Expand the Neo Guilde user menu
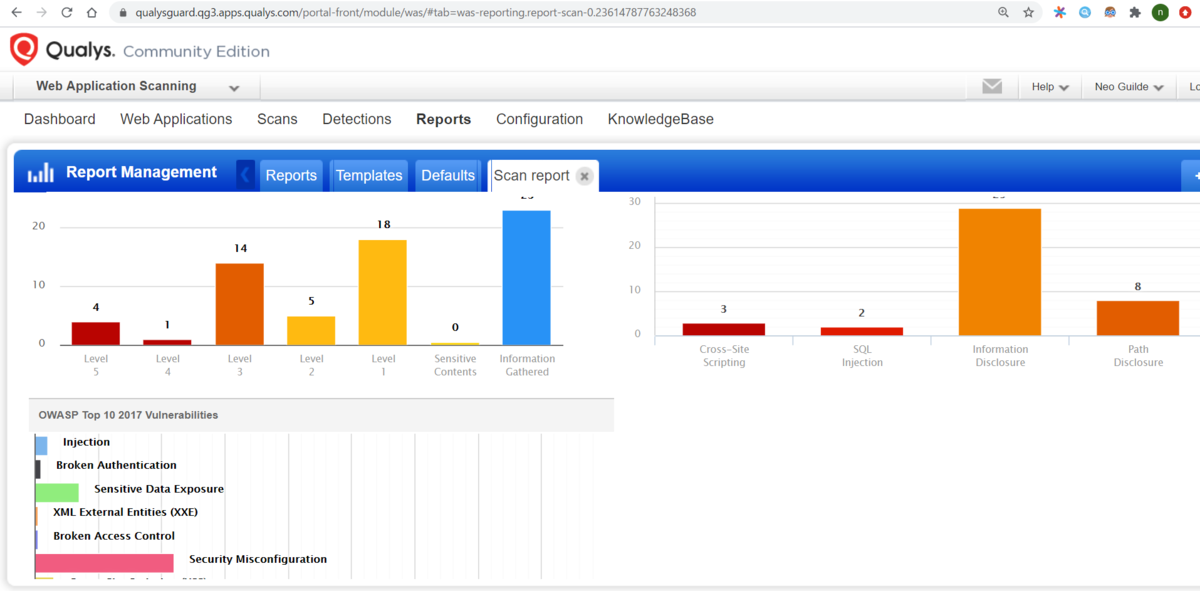Viewport: 1200px width, 591px height. [x=1129, y=87]
